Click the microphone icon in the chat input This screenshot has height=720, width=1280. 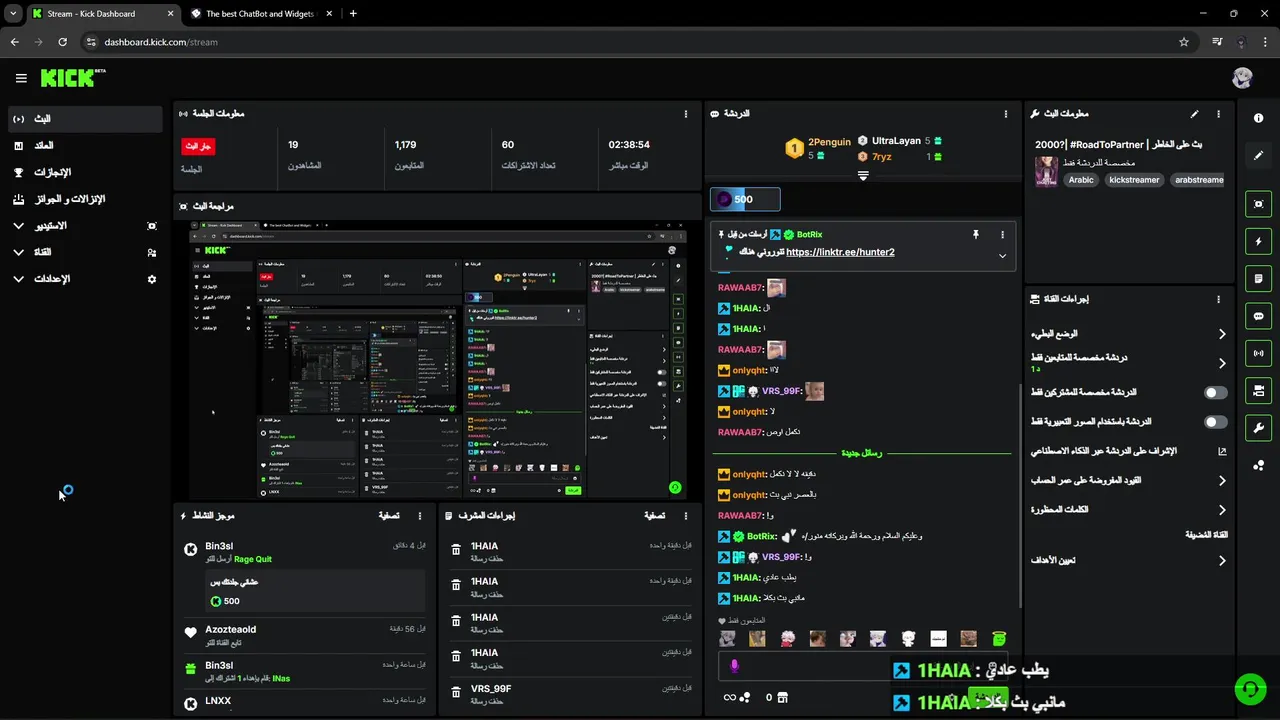(x=734, y=666)
